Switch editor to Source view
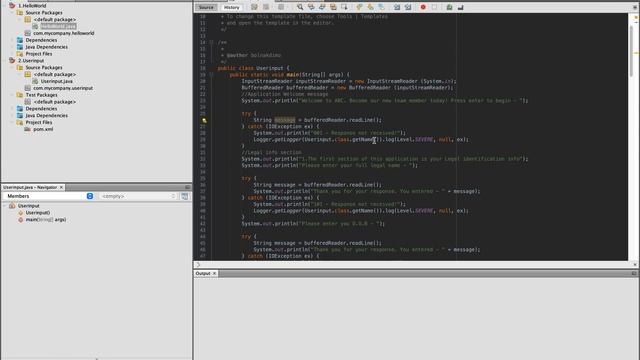 click(206, 7)
